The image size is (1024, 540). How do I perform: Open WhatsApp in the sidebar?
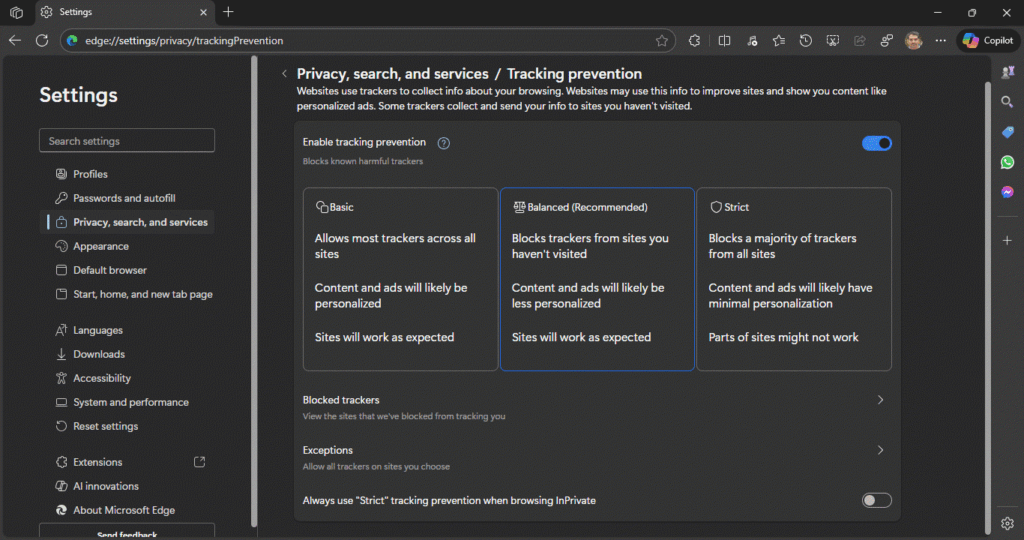[x=1007, y=162]
